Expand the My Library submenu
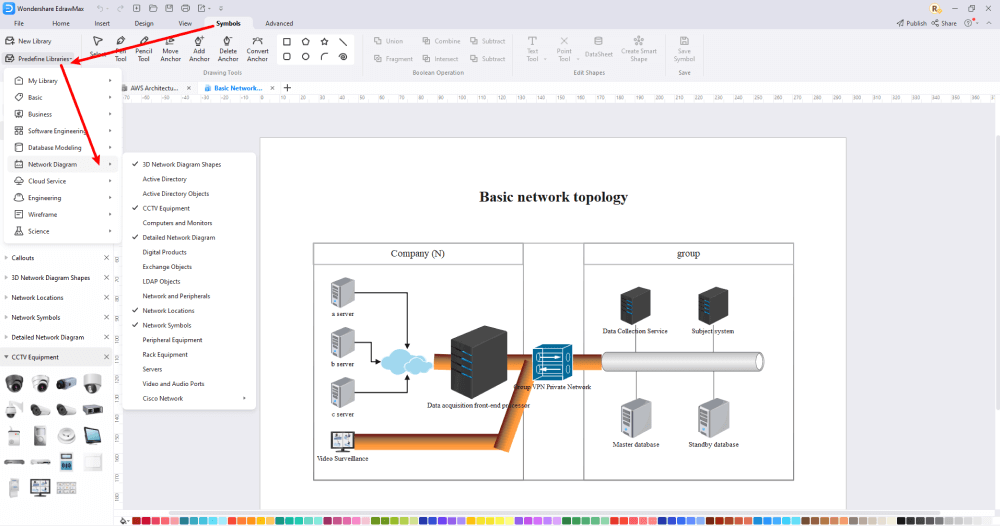The width and height of the screenshot is (1000, 526). tap(62, 81)
